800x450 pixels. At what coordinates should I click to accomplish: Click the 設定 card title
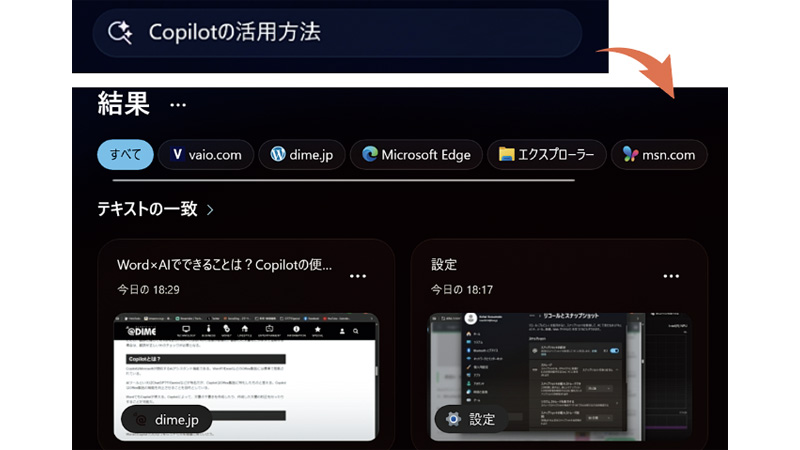(x=444, y=265)
